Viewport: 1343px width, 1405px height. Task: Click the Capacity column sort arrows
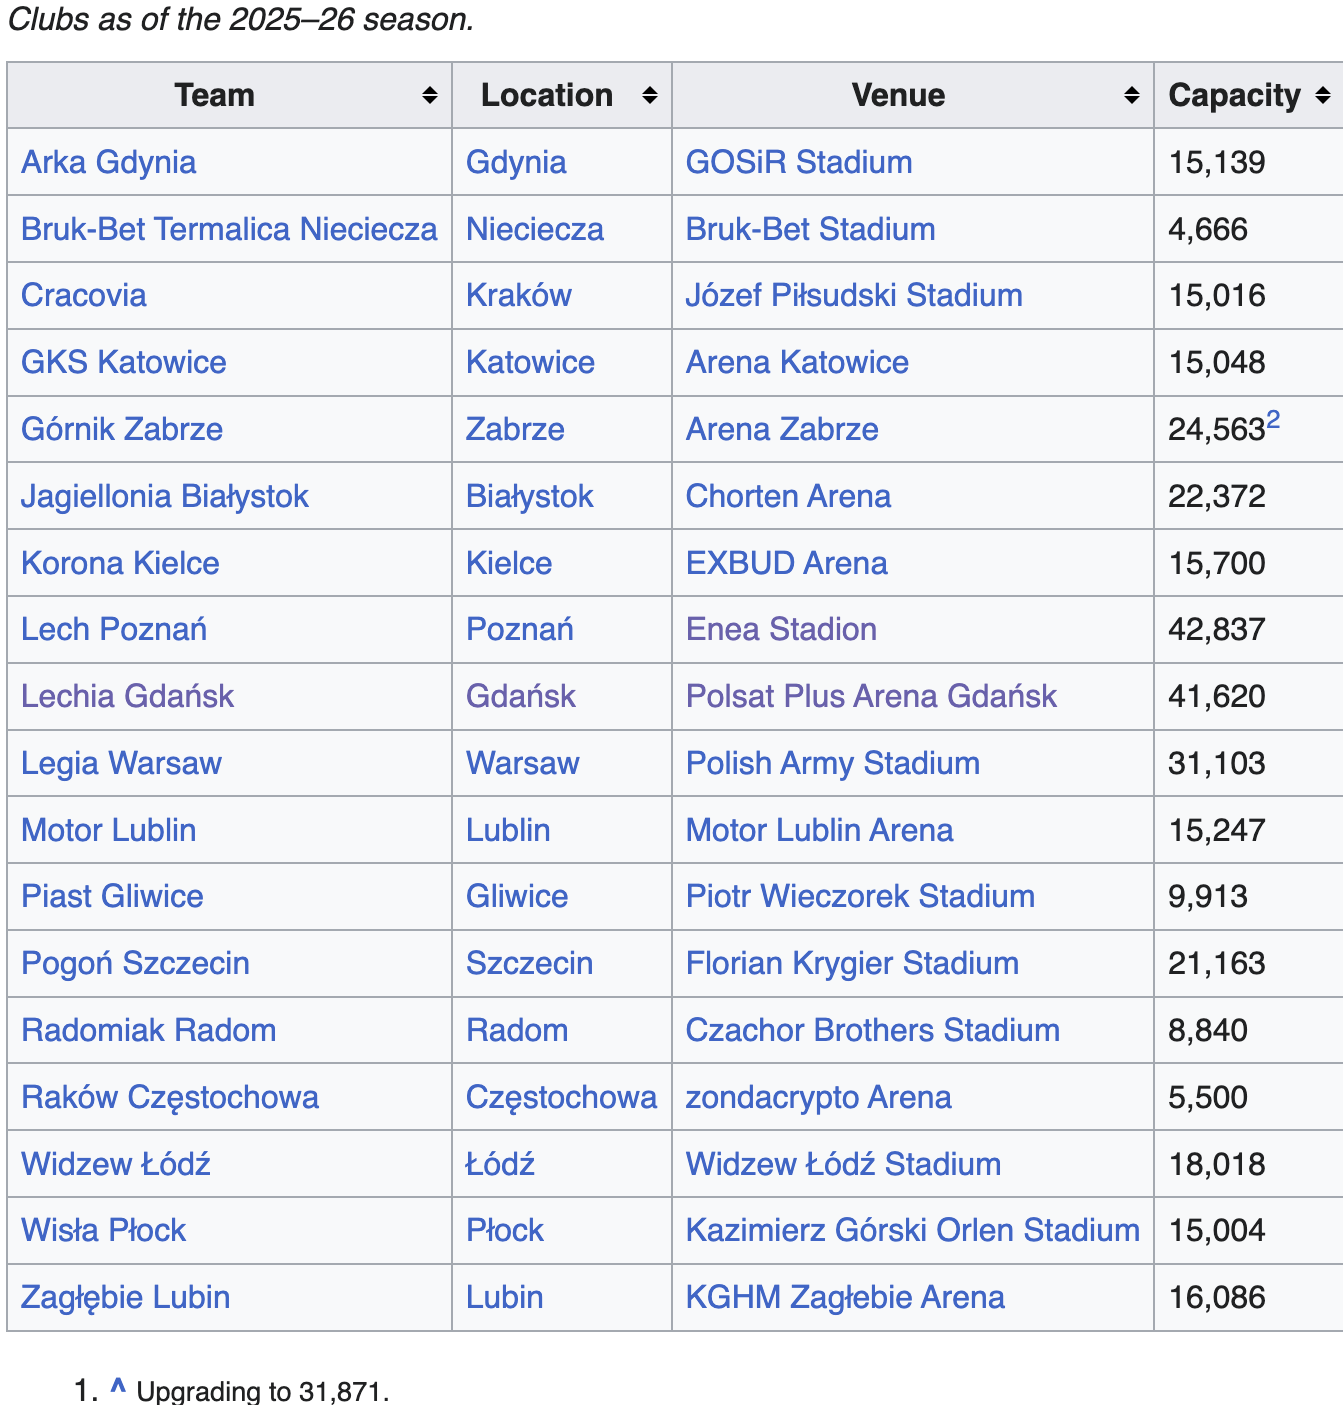click(x=1322, y=95)
